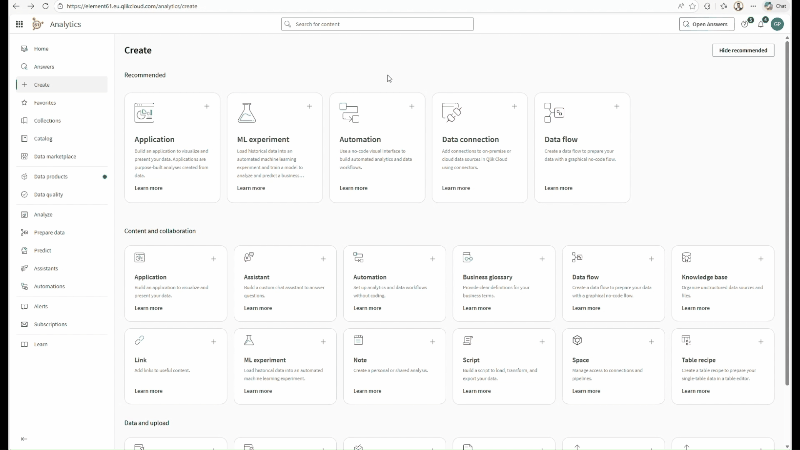Click the Alerts sidebar icon
The width and height of the screenshot is (800, 450).
click(24, 306)
